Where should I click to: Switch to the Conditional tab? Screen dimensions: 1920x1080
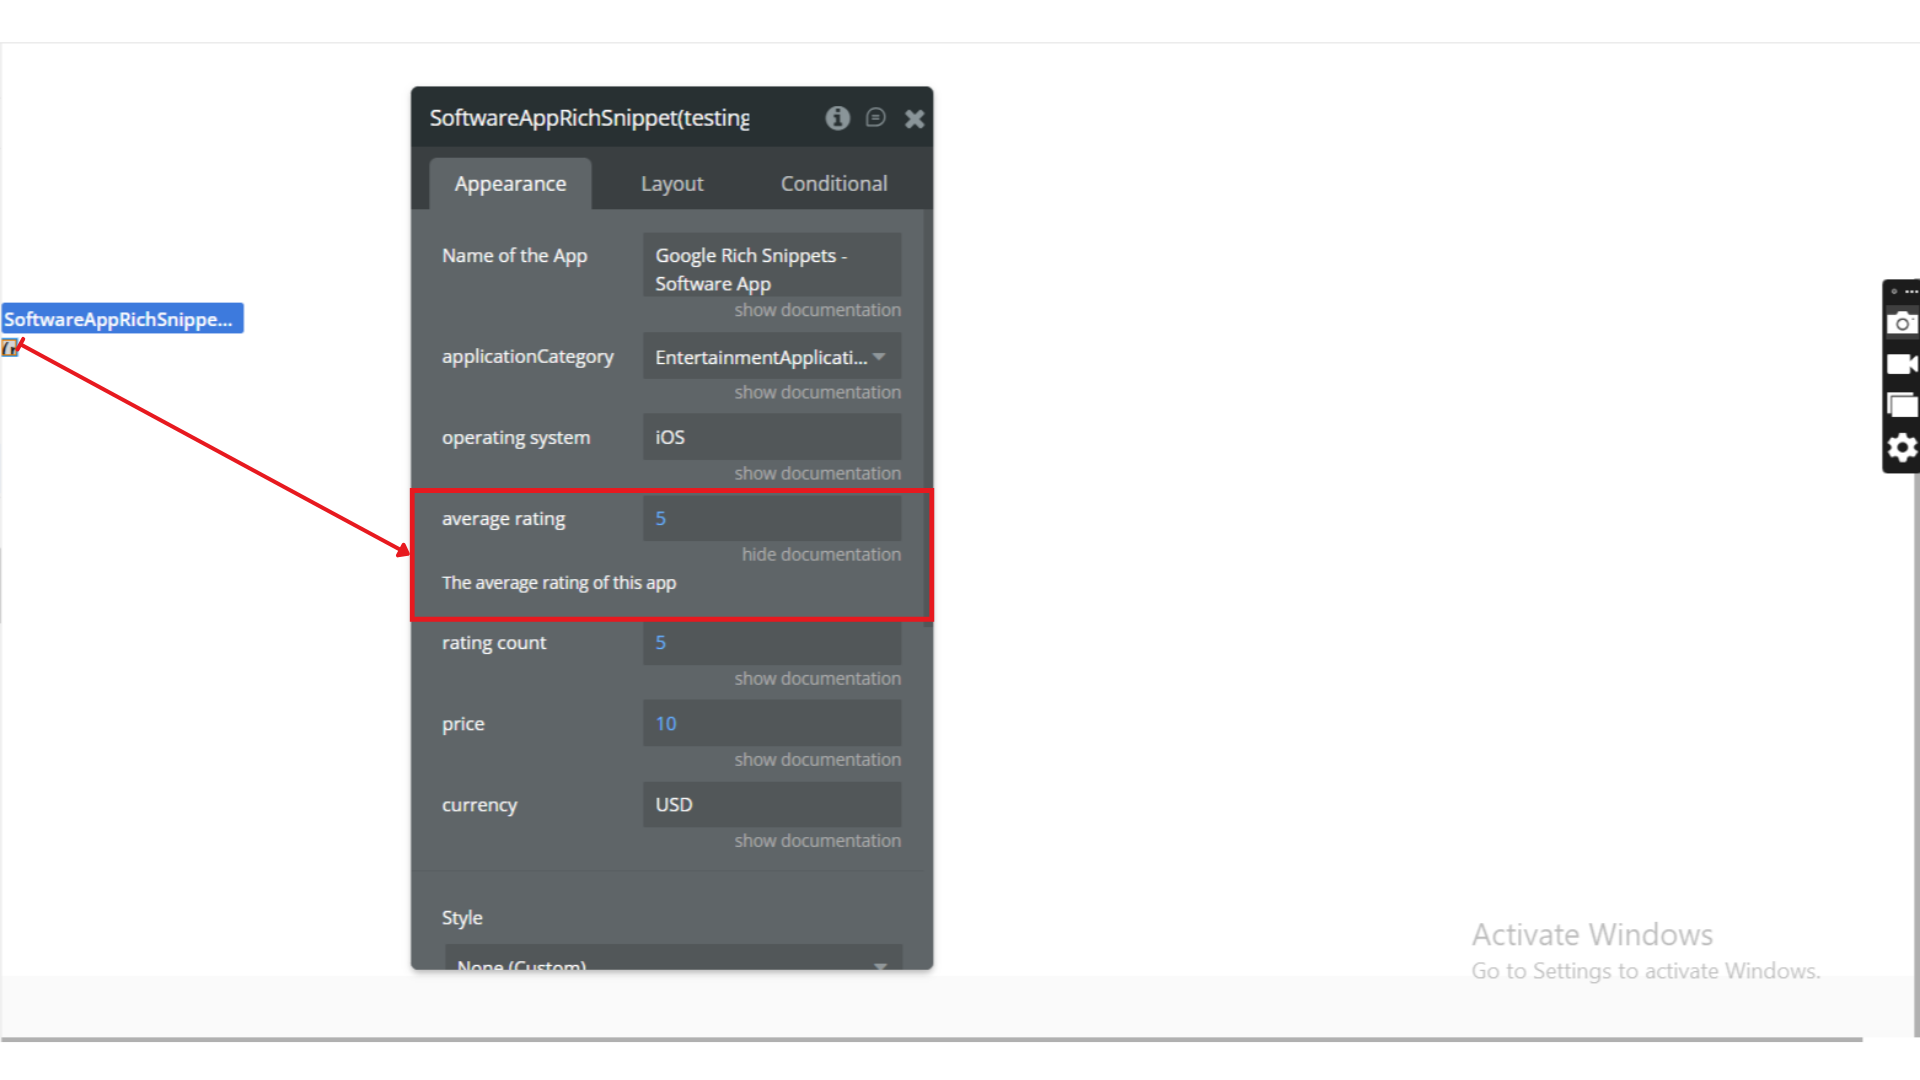pyautogui.click(x=834, y=184)
